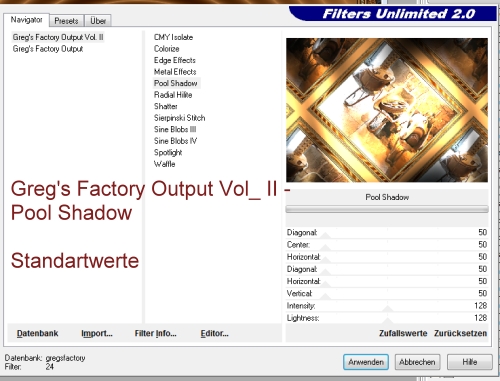Click Zurücksetzen to reset values

460,333
